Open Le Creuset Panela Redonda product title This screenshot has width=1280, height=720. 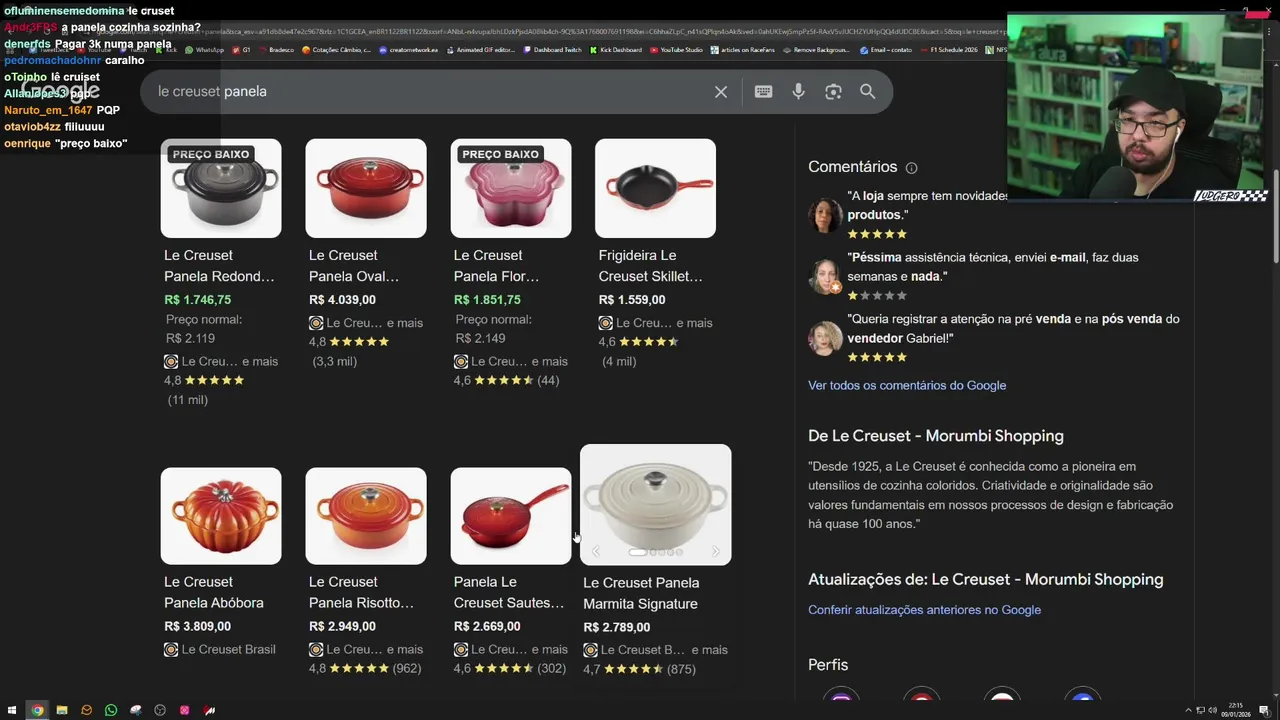(x=219, y=266)
